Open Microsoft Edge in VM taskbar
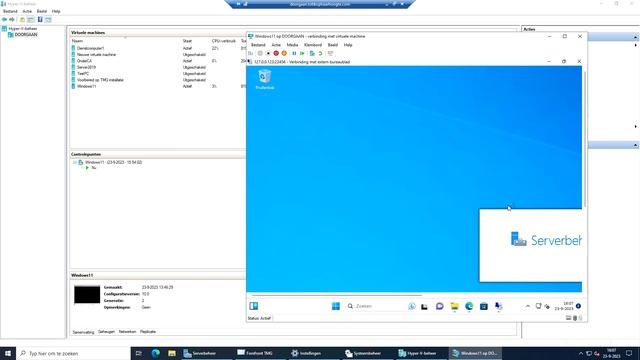 point(469,306)
